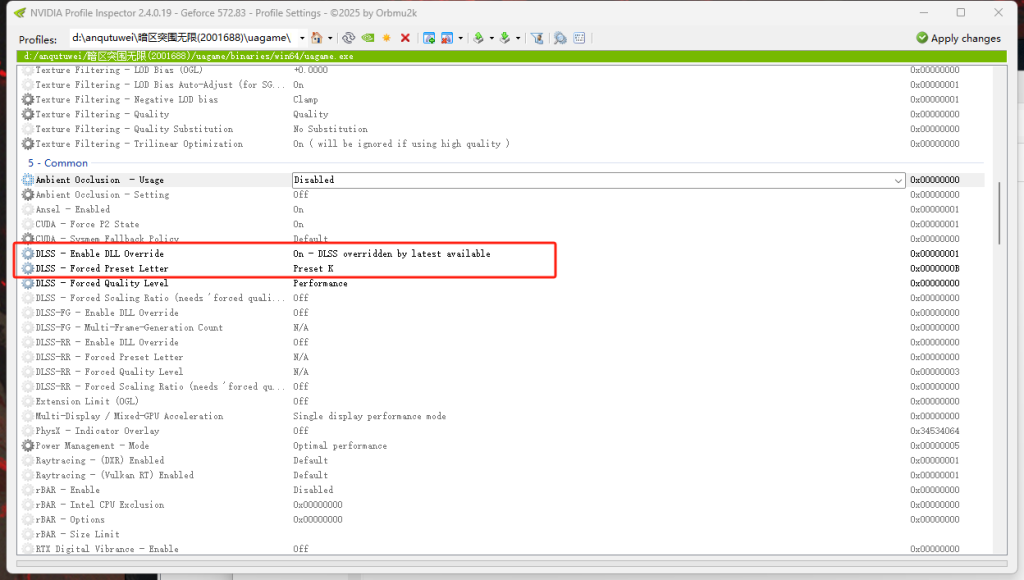The image size is (1024, 580).
Task: Open the dropdown arrow beside the Home icon
Action: [330, 38]
